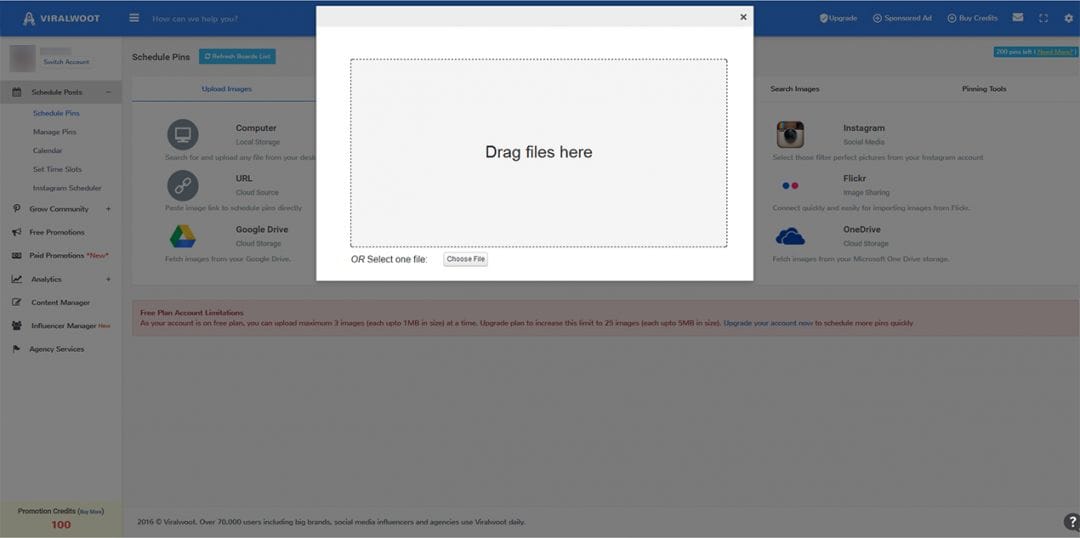This screenshot has width=1080, height=538.
Task: Click Upgrade in the top bar
Action: 838,19
